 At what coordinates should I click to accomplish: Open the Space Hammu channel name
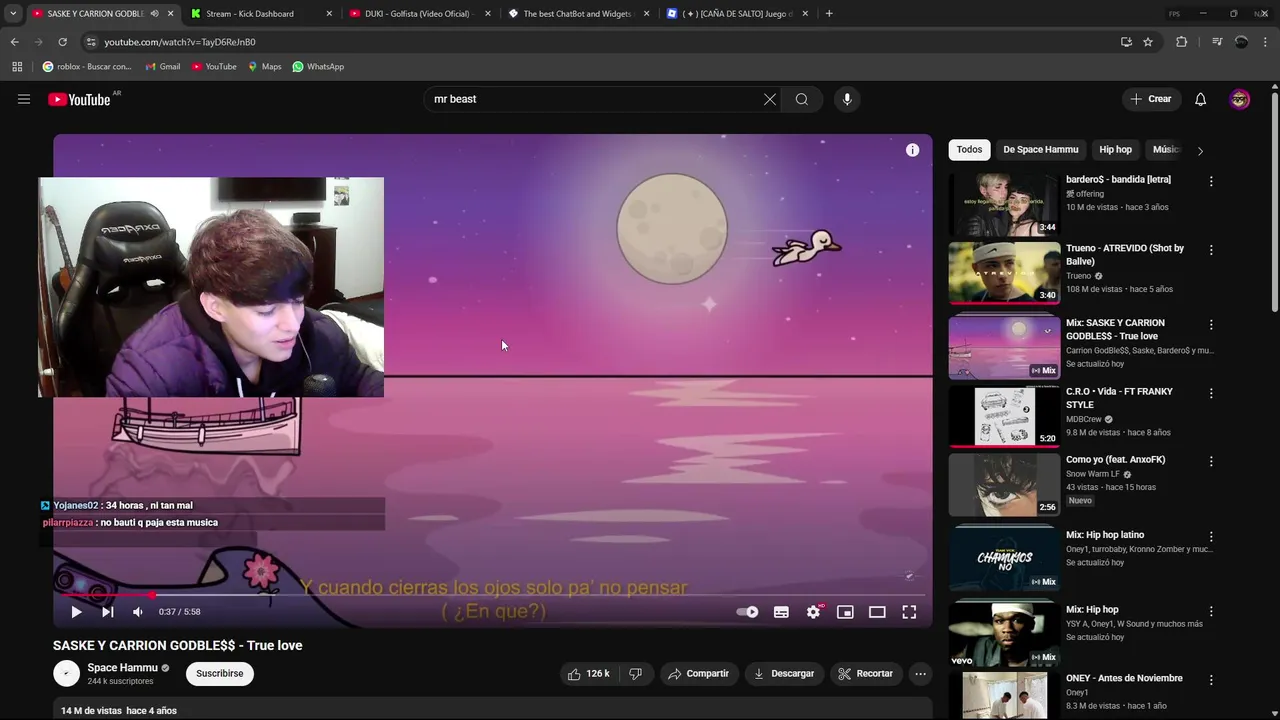point(122,668)
